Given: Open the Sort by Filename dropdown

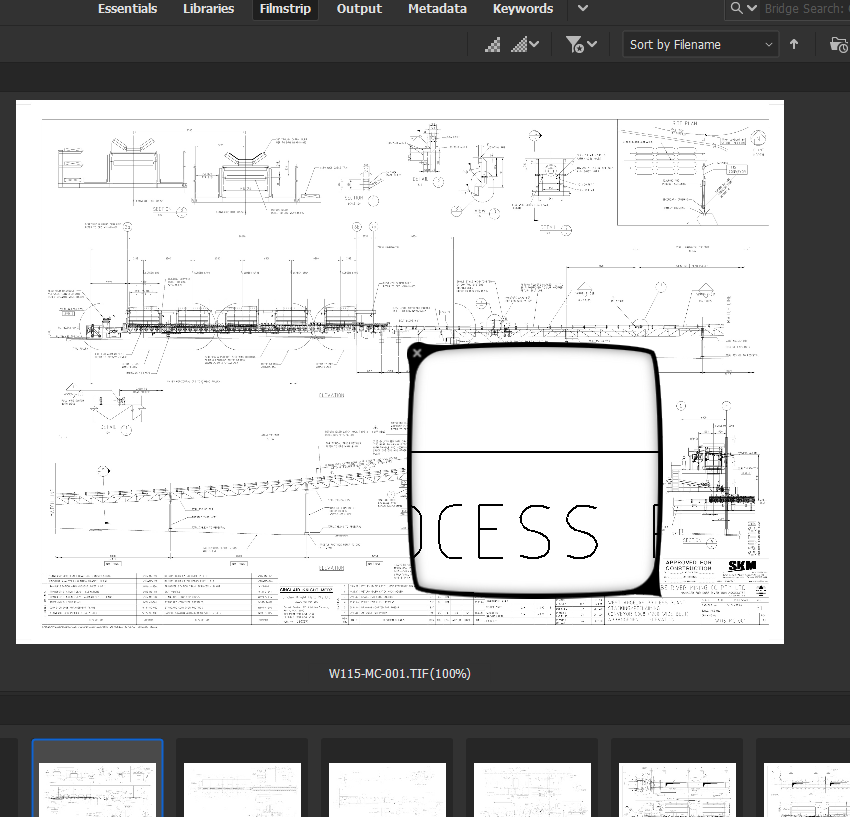Looking at the screenshot, I should [x=700, y=44].
